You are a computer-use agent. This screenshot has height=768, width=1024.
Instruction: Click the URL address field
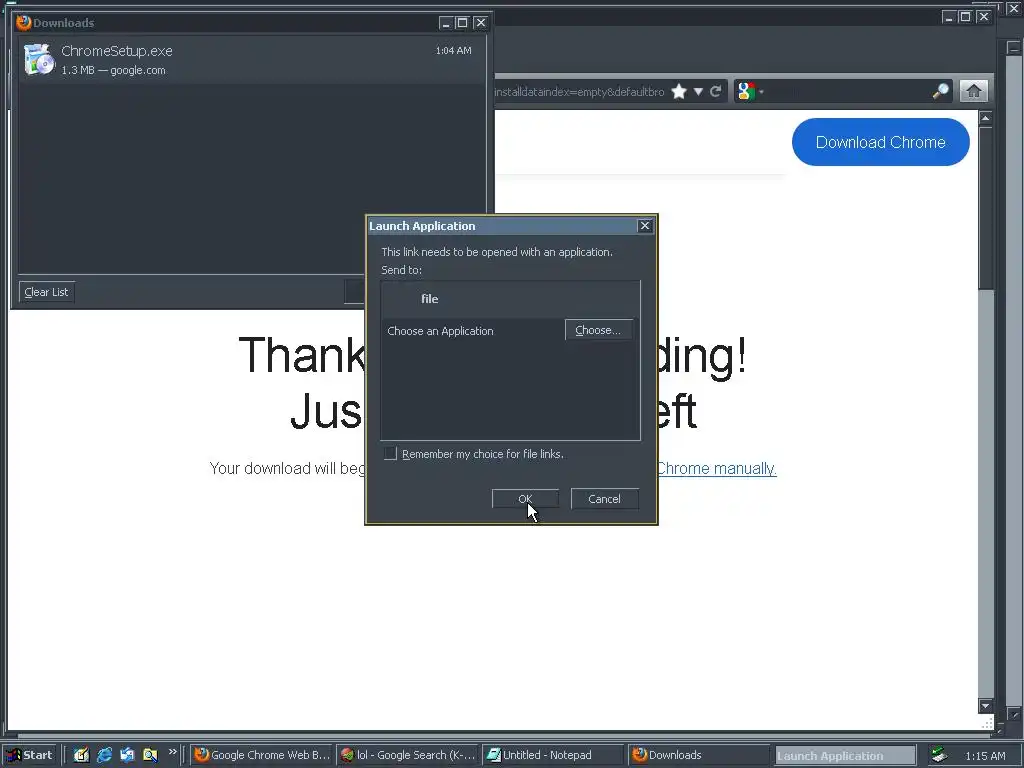tap(579, 91)
